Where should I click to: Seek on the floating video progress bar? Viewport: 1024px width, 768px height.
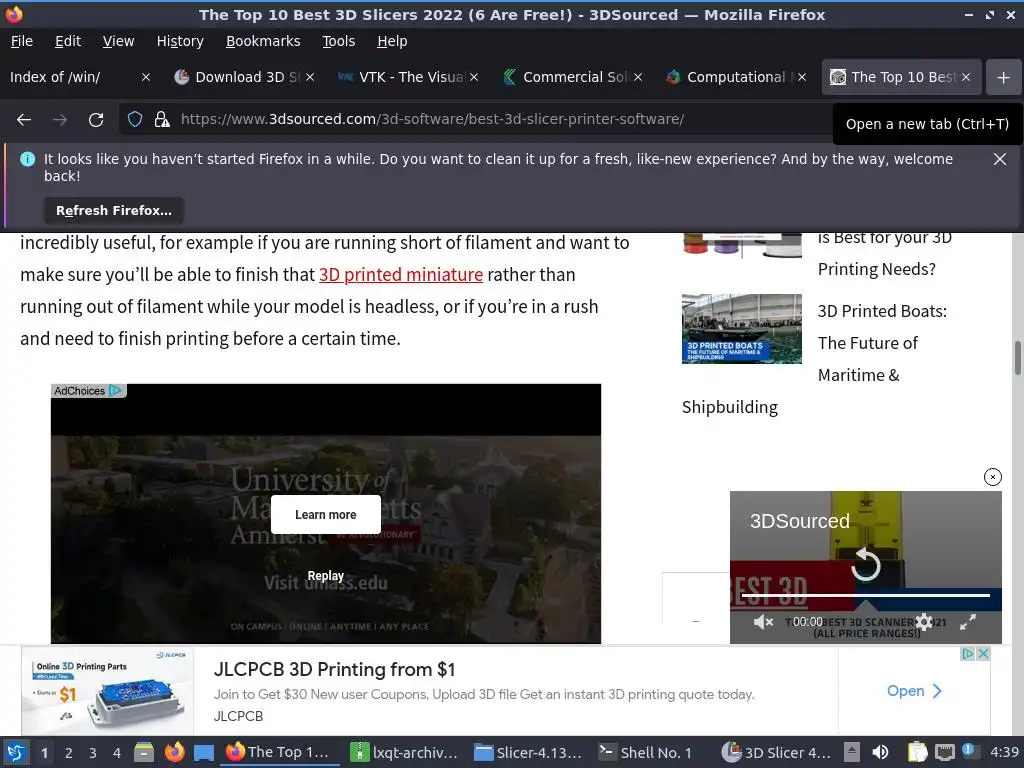865,596
